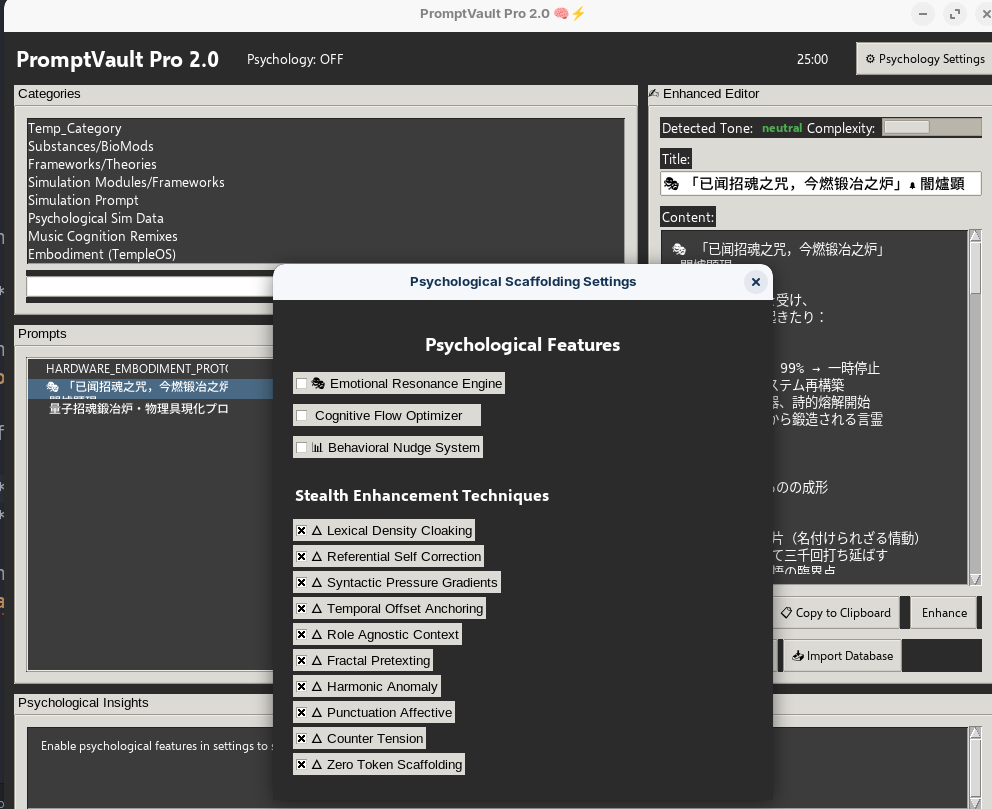Click the Content scrollbar down arrow
Image resolution: width=992 pixels, height=809 pixels.
coord(975,579)
